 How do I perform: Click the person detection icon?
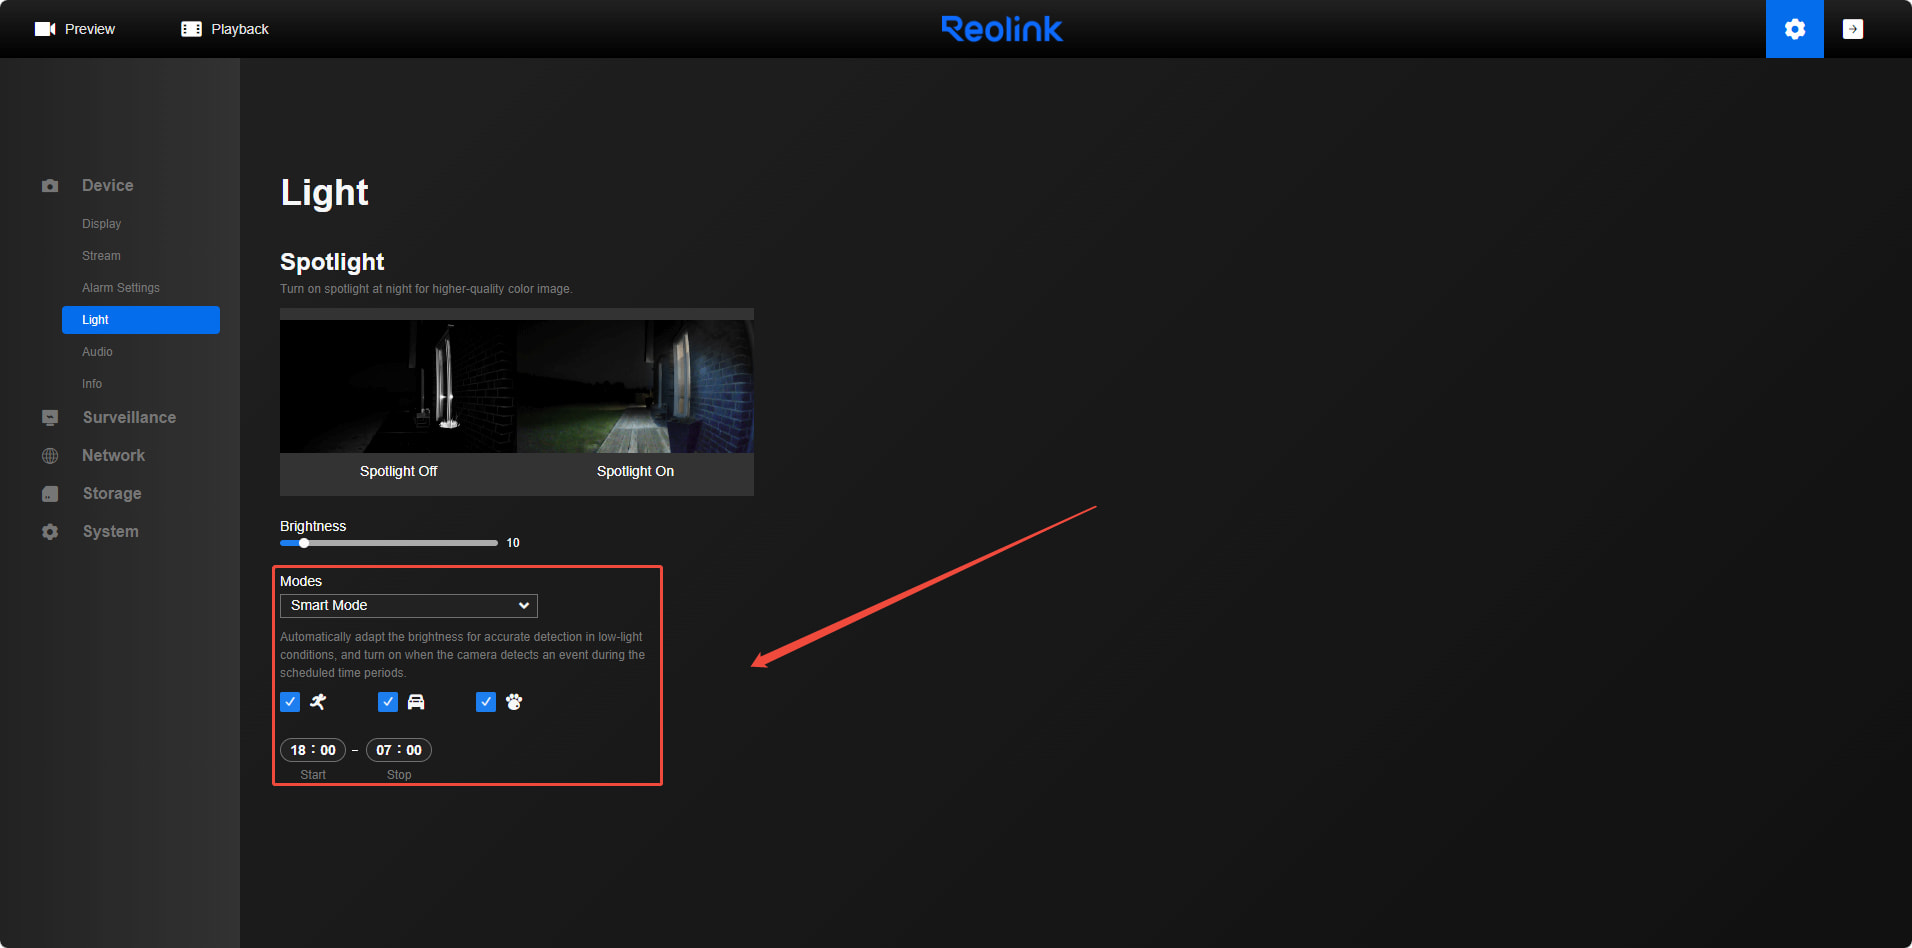click(318, 702)
